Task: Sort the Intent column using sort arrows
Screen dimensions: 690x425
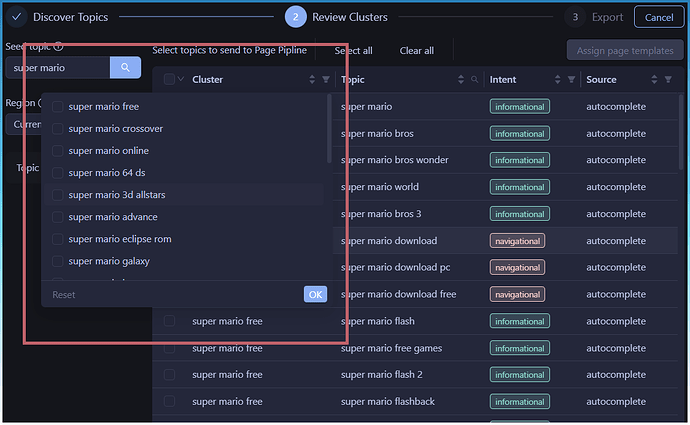Action: pyautogui.click(x=557, y=80)
